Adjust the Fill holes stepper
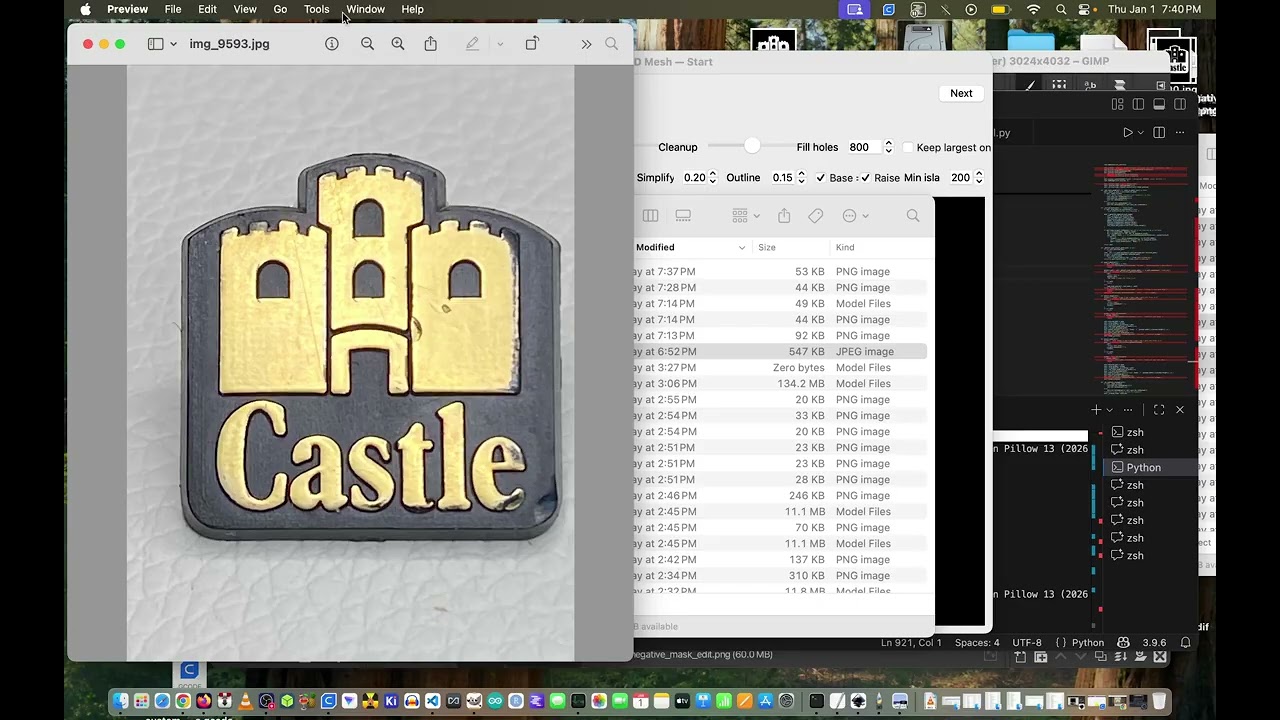 click(x=888, y=148)
